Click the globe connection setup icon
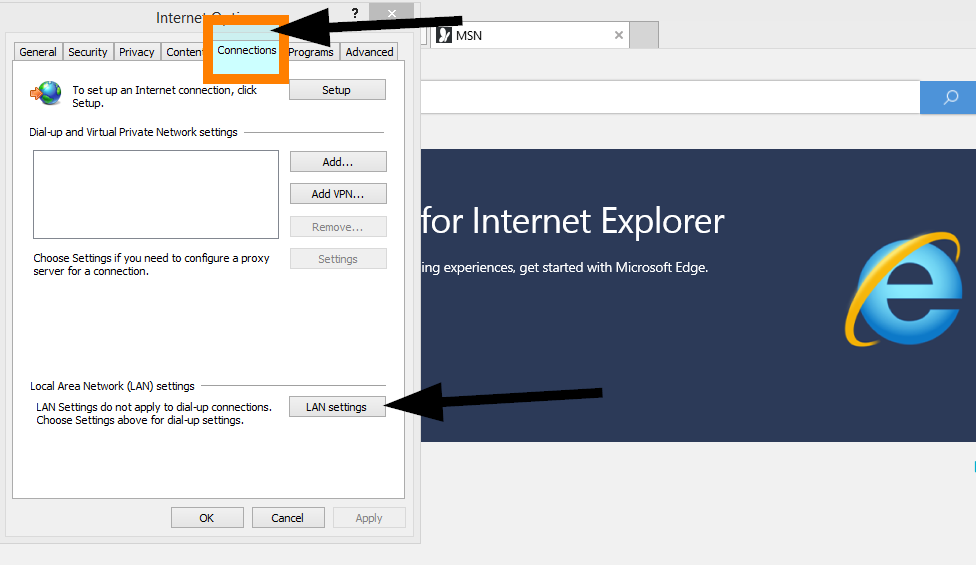976x565 pixels. [46, 94]
